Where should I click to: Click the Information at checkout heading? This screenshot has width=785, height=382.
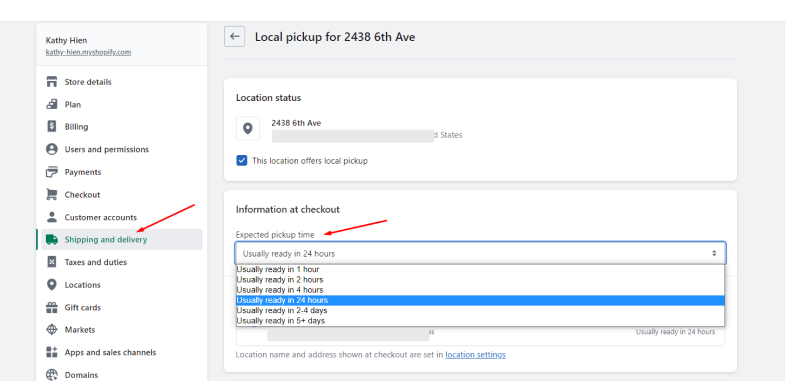click(287, 209)
